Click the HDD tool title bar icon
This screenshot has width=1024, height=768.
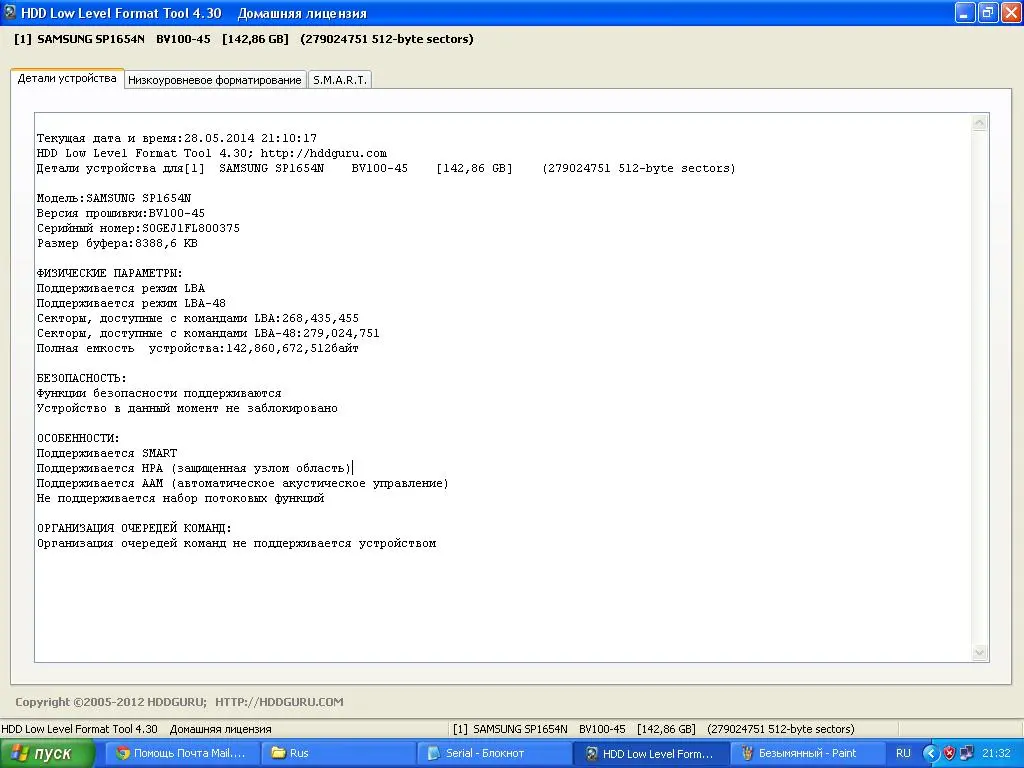click(10, 12)
